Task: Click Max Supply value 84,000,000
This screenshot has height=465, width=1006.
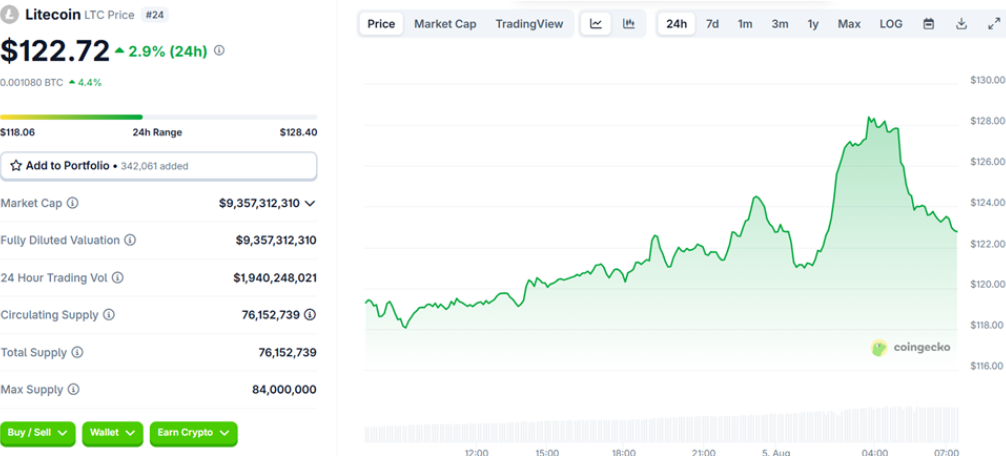Action: [284, 389]
